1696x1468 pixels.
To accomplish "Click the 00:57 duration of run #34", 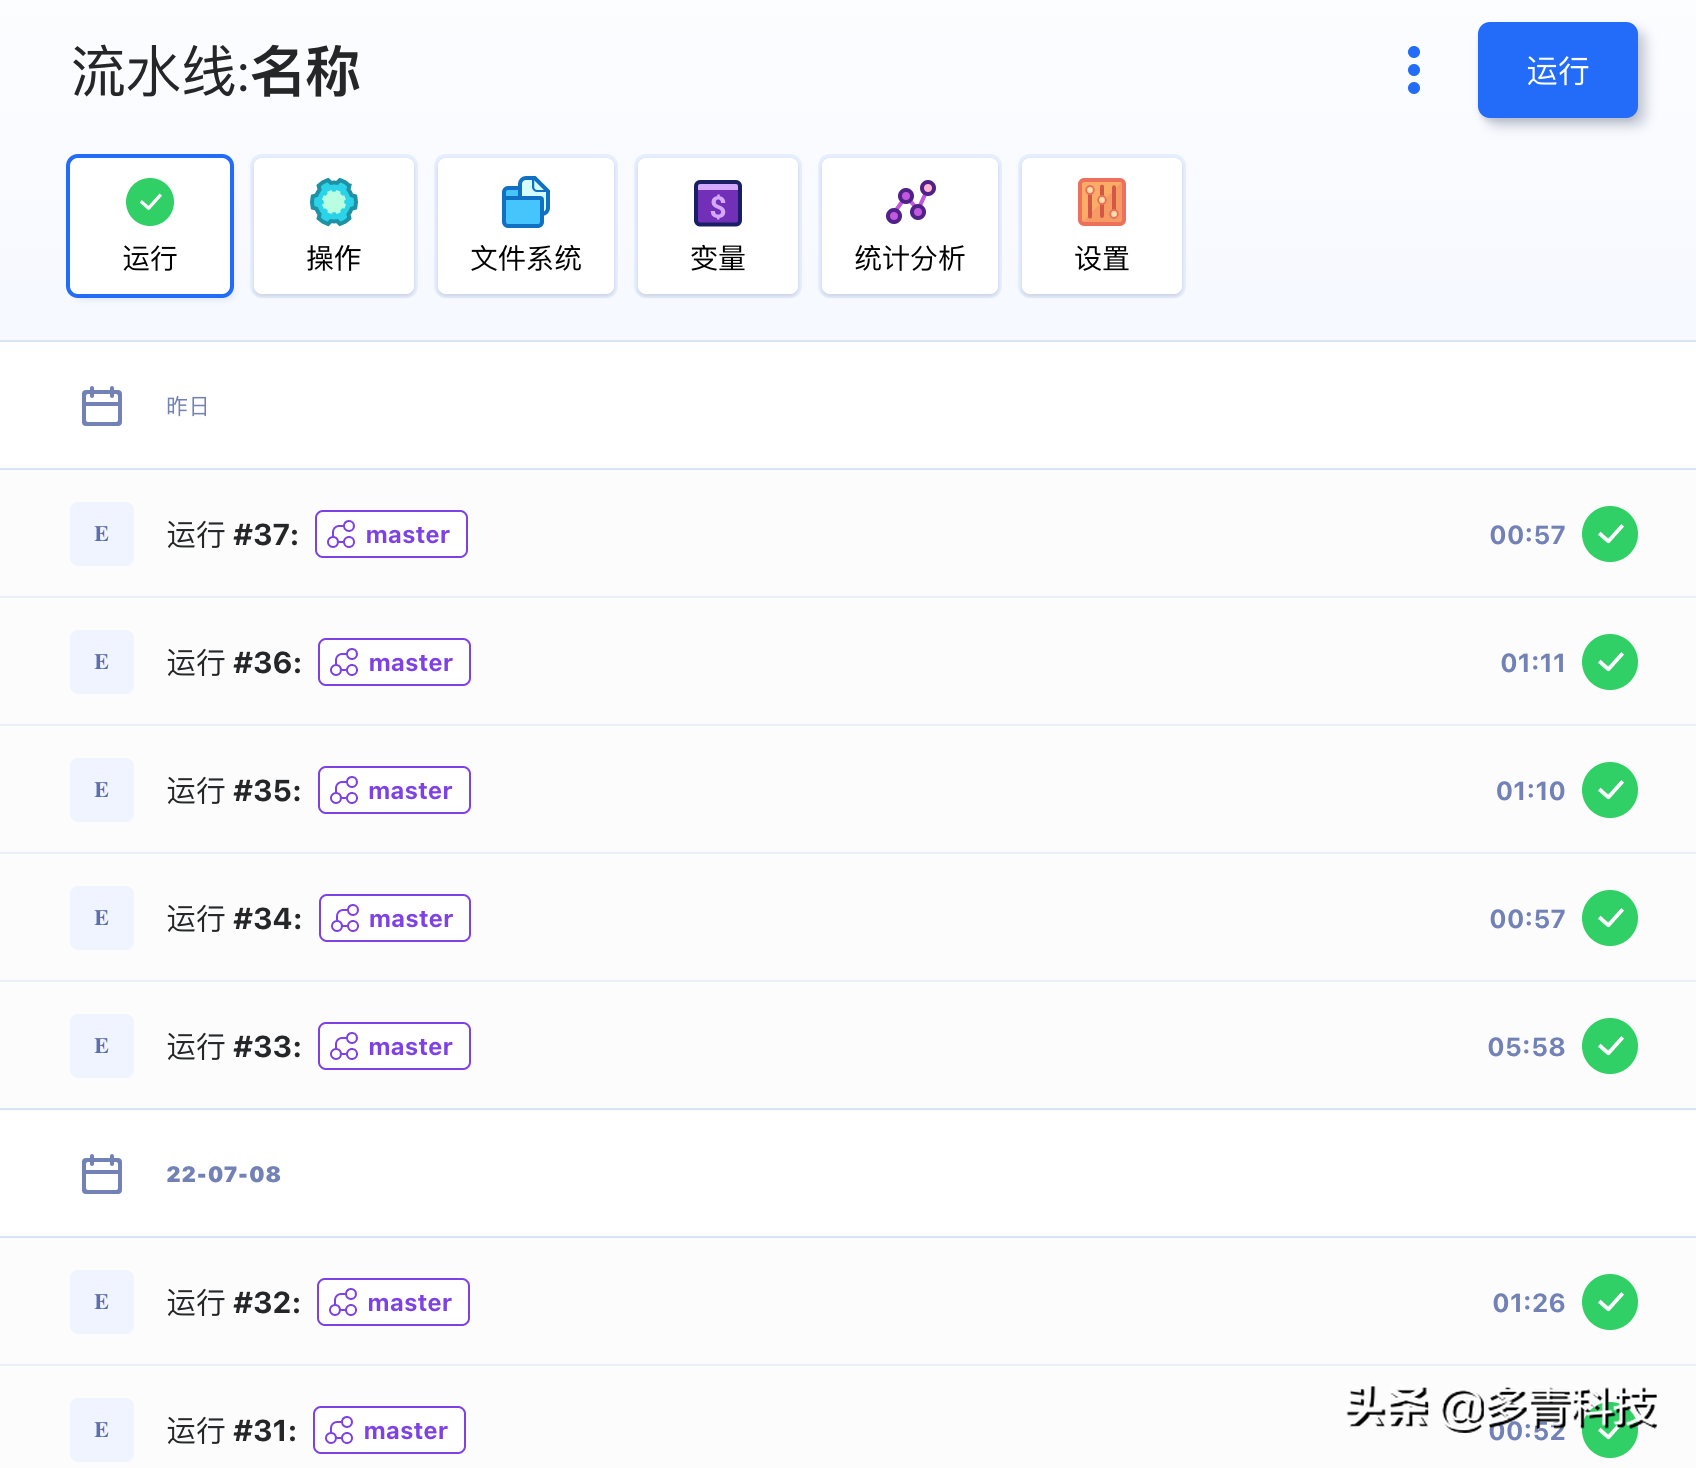I will (1527, 919).
